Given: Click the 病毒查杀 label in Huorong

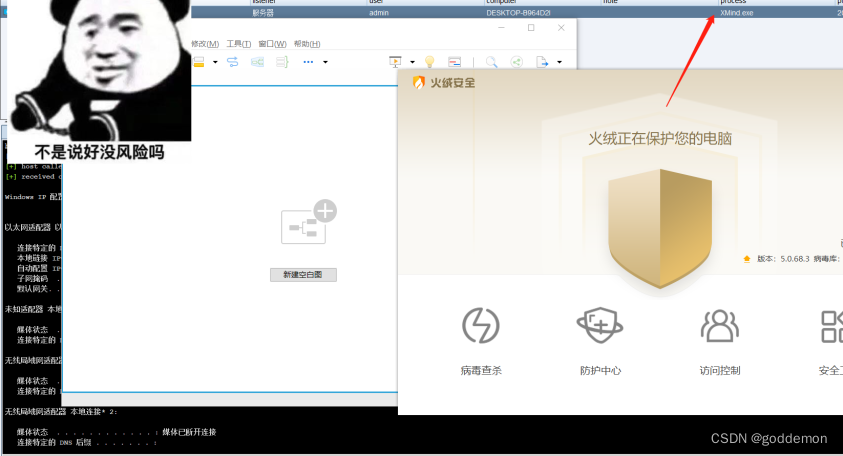Looking at the screenshot, I should pos(481,370).
